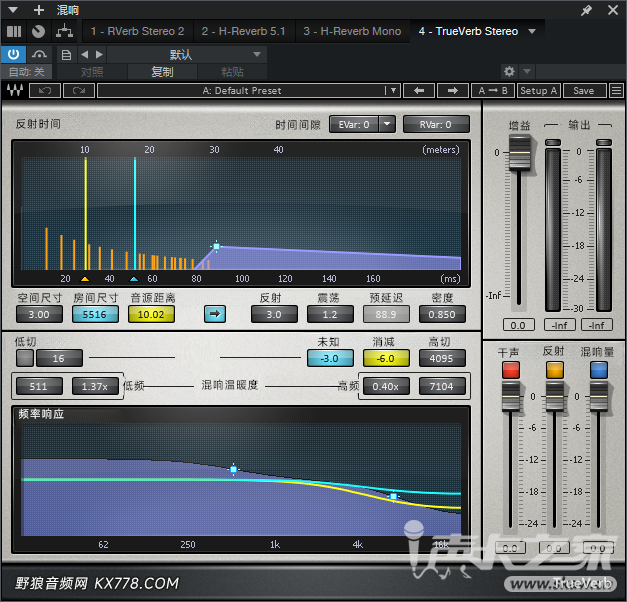The image size is (627, 602).
Task: Toggle the low-cut enable square button
Action: pos(25,358)
